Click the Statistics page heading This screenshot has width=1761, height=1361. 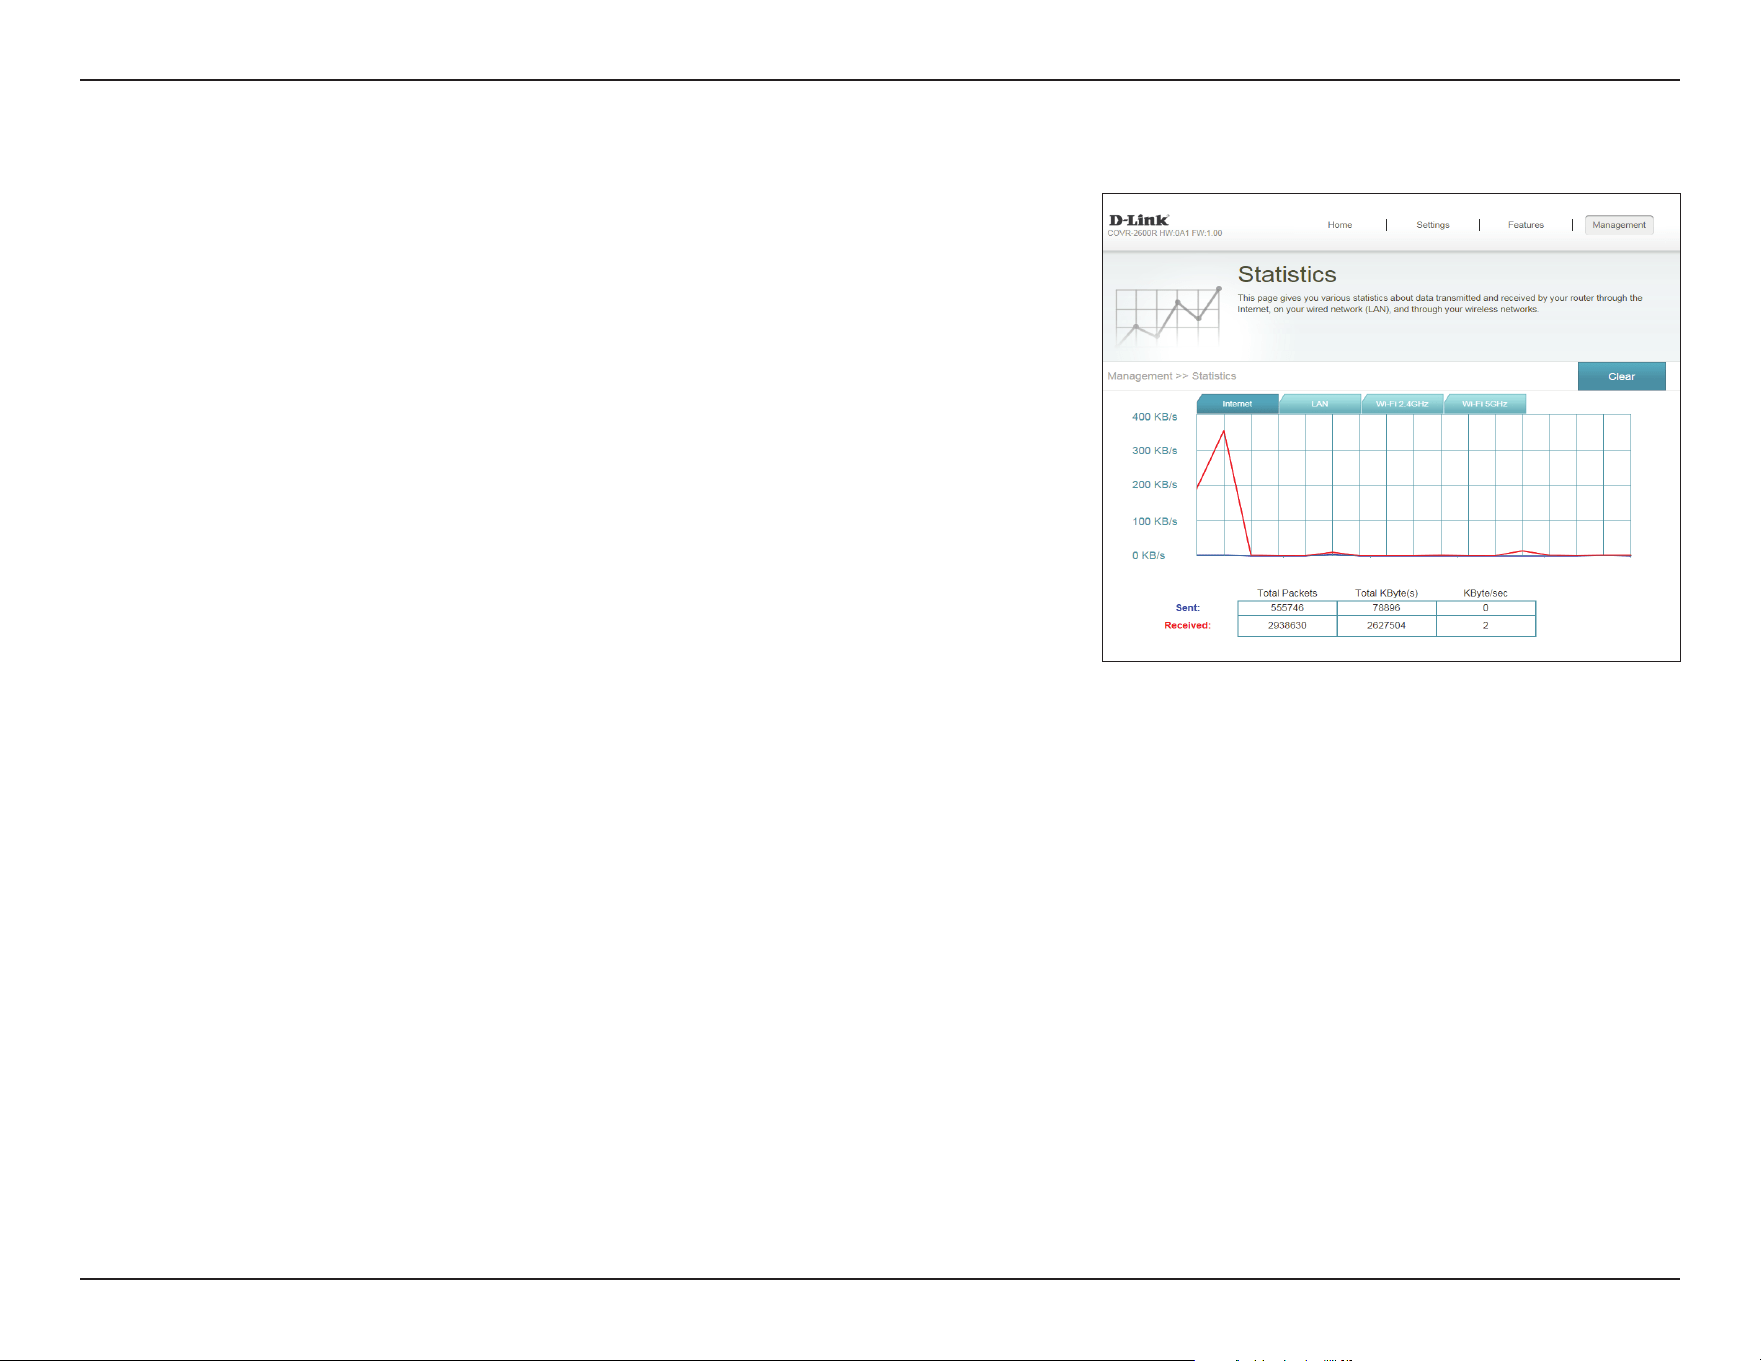(x=1287, y=274)
